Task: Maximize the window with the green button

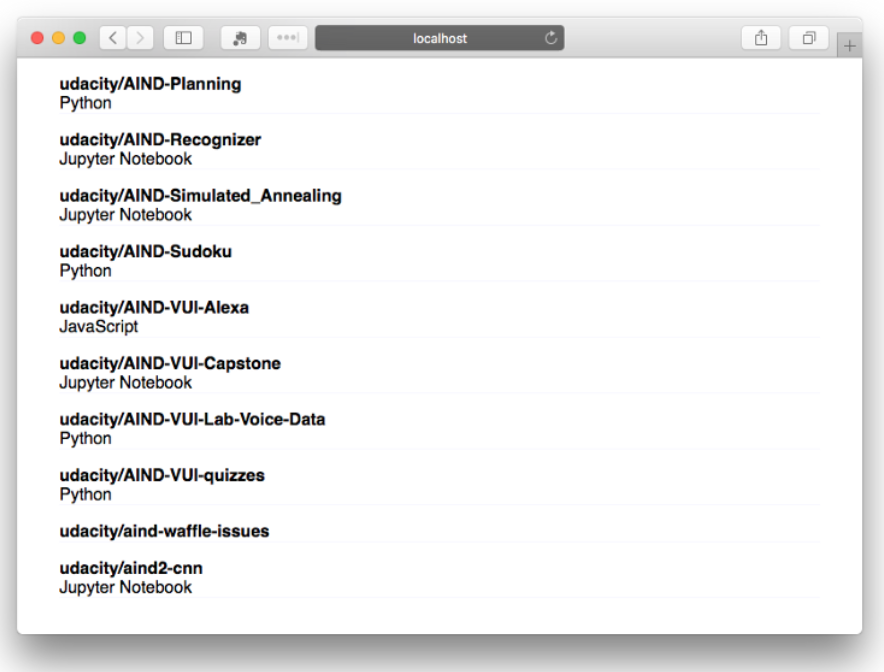Action: tap(80, 38)
